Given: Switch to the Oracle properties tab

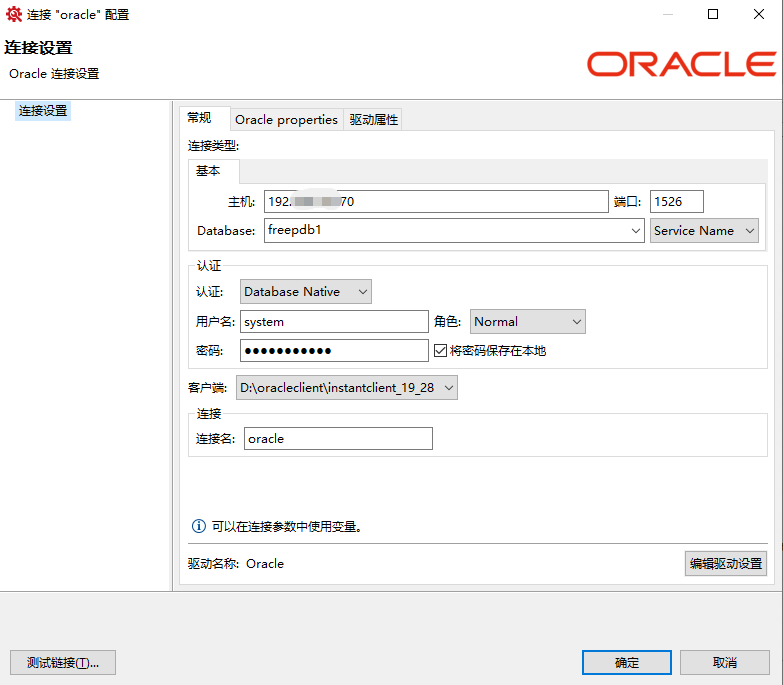Looking at the screenshot, I should (286, 119).
